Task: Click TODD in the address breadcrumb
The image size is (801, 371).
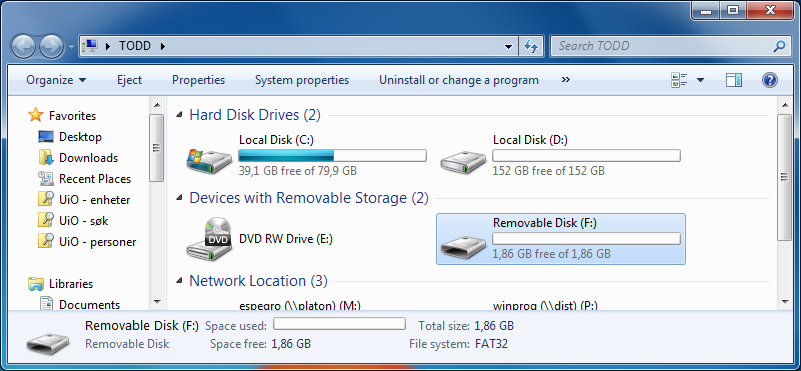Action: (135, 46)
